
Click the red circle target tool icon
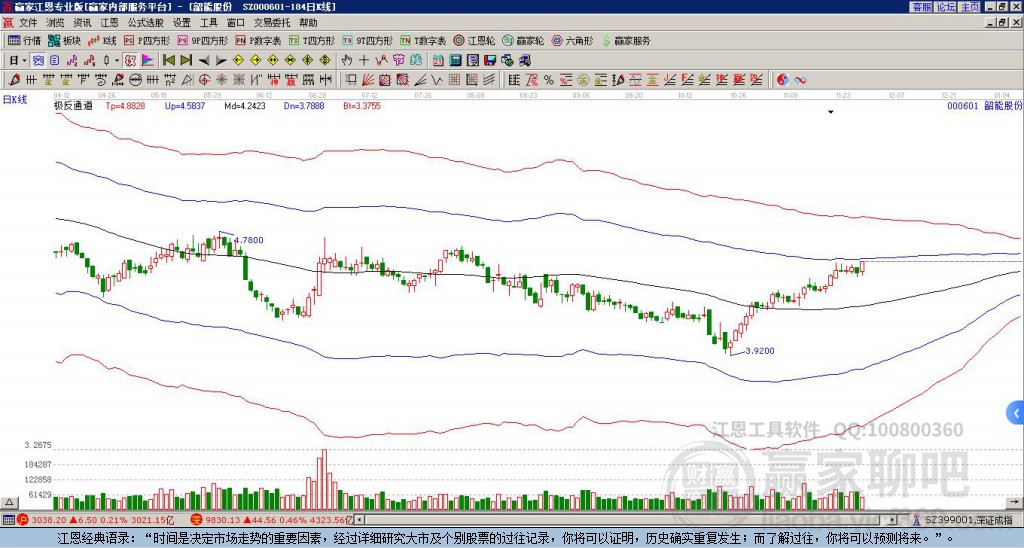[x=204, y=80]
